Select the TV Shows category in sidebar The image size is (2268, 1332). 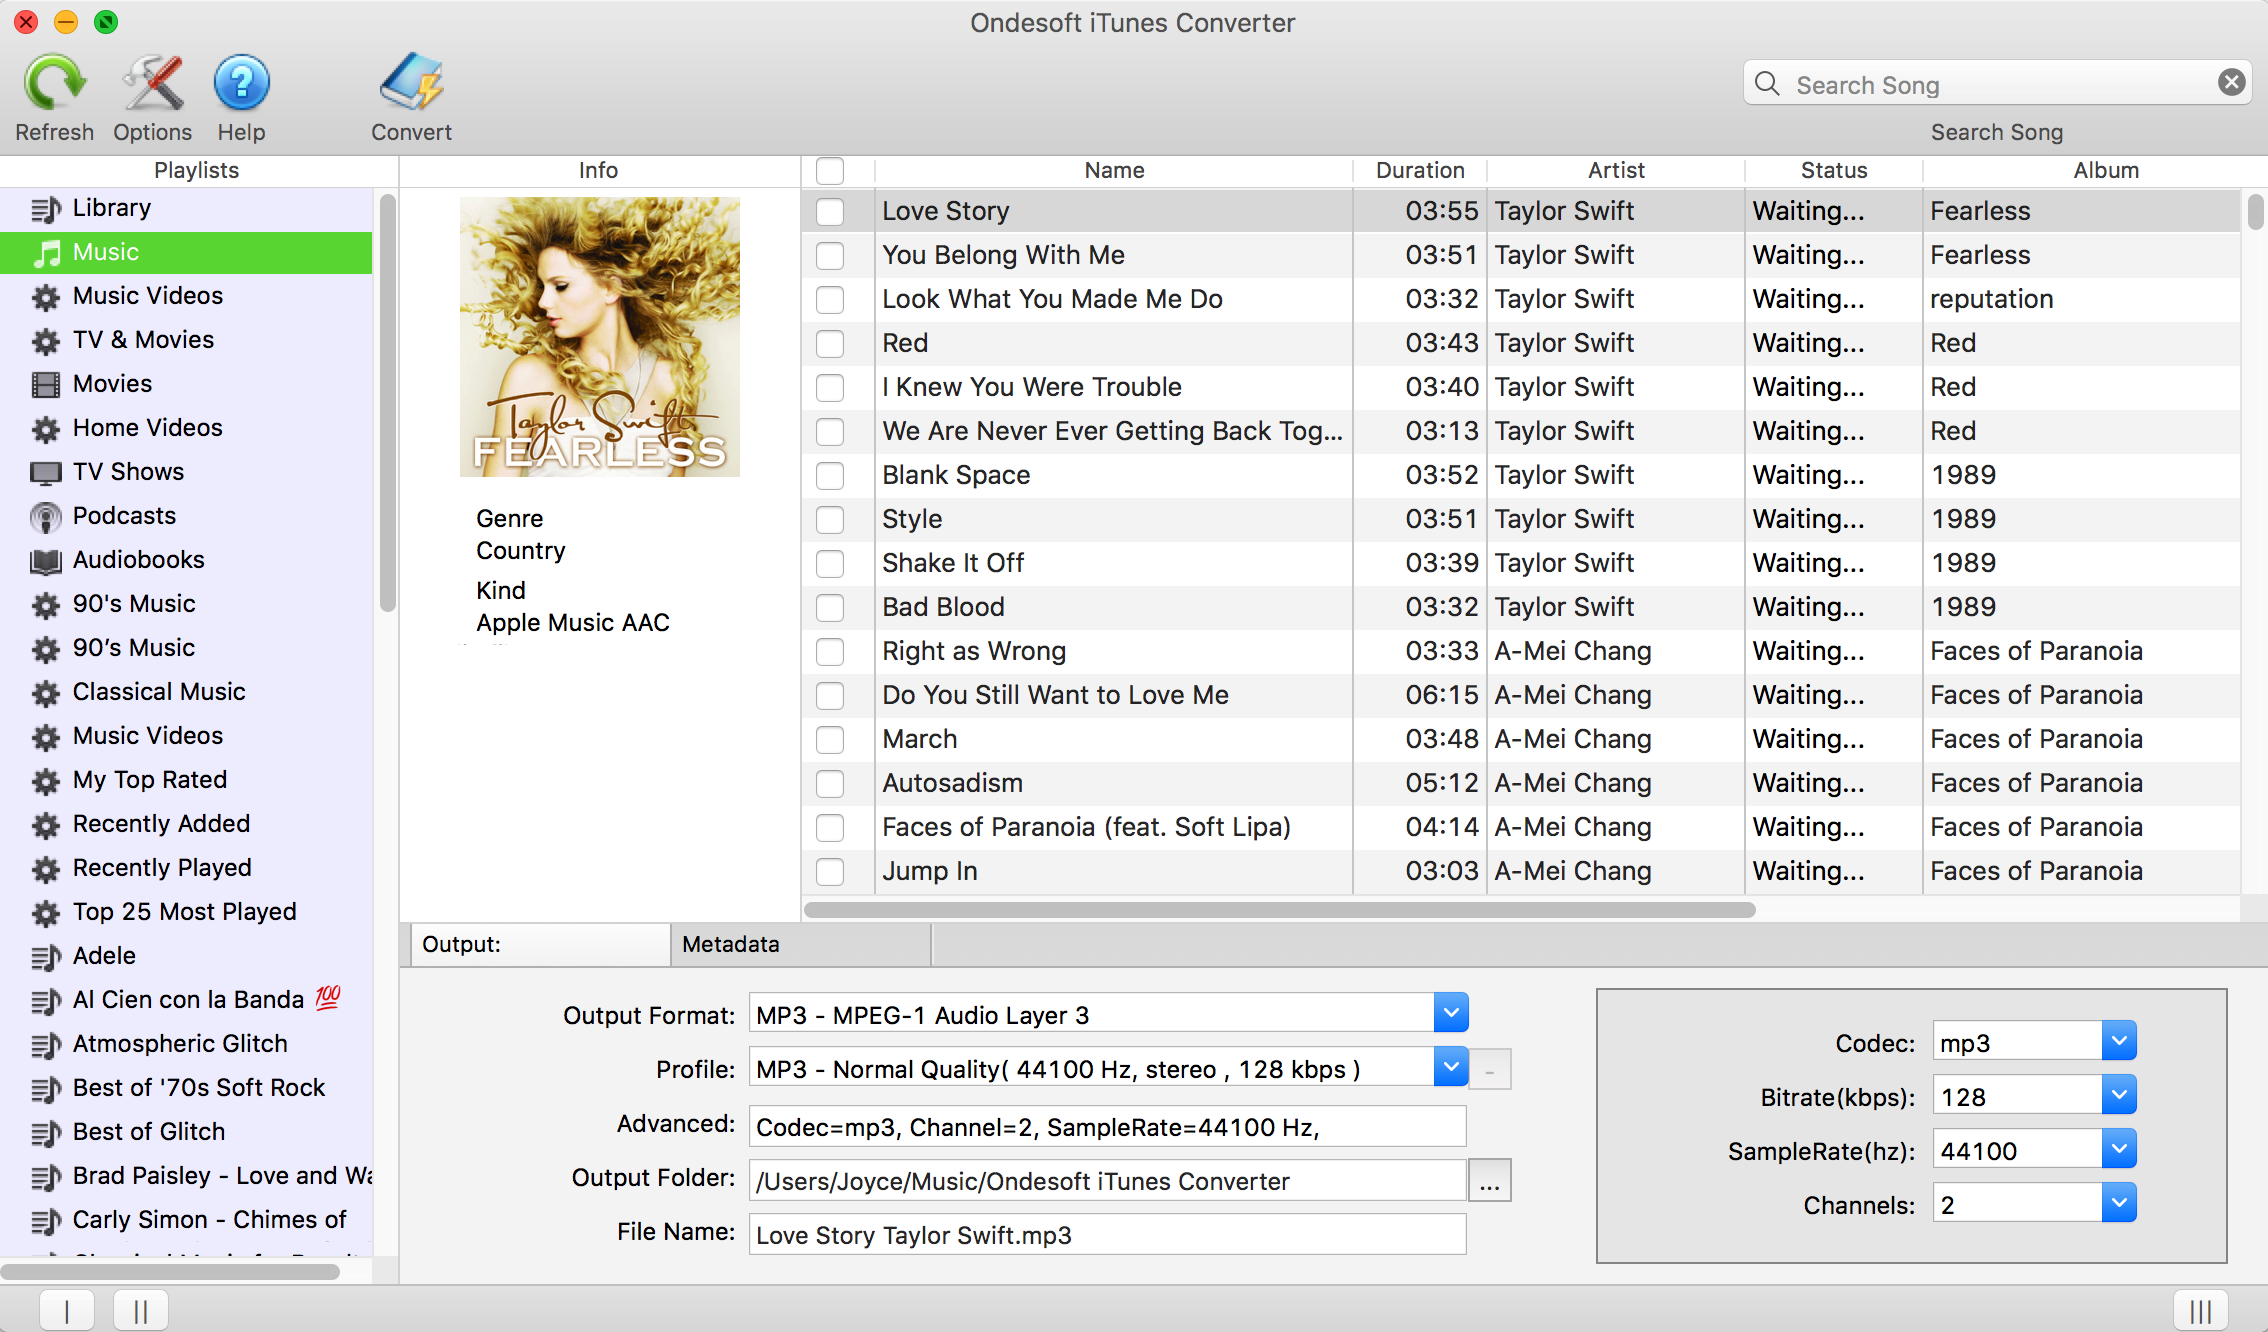point(127,471)
